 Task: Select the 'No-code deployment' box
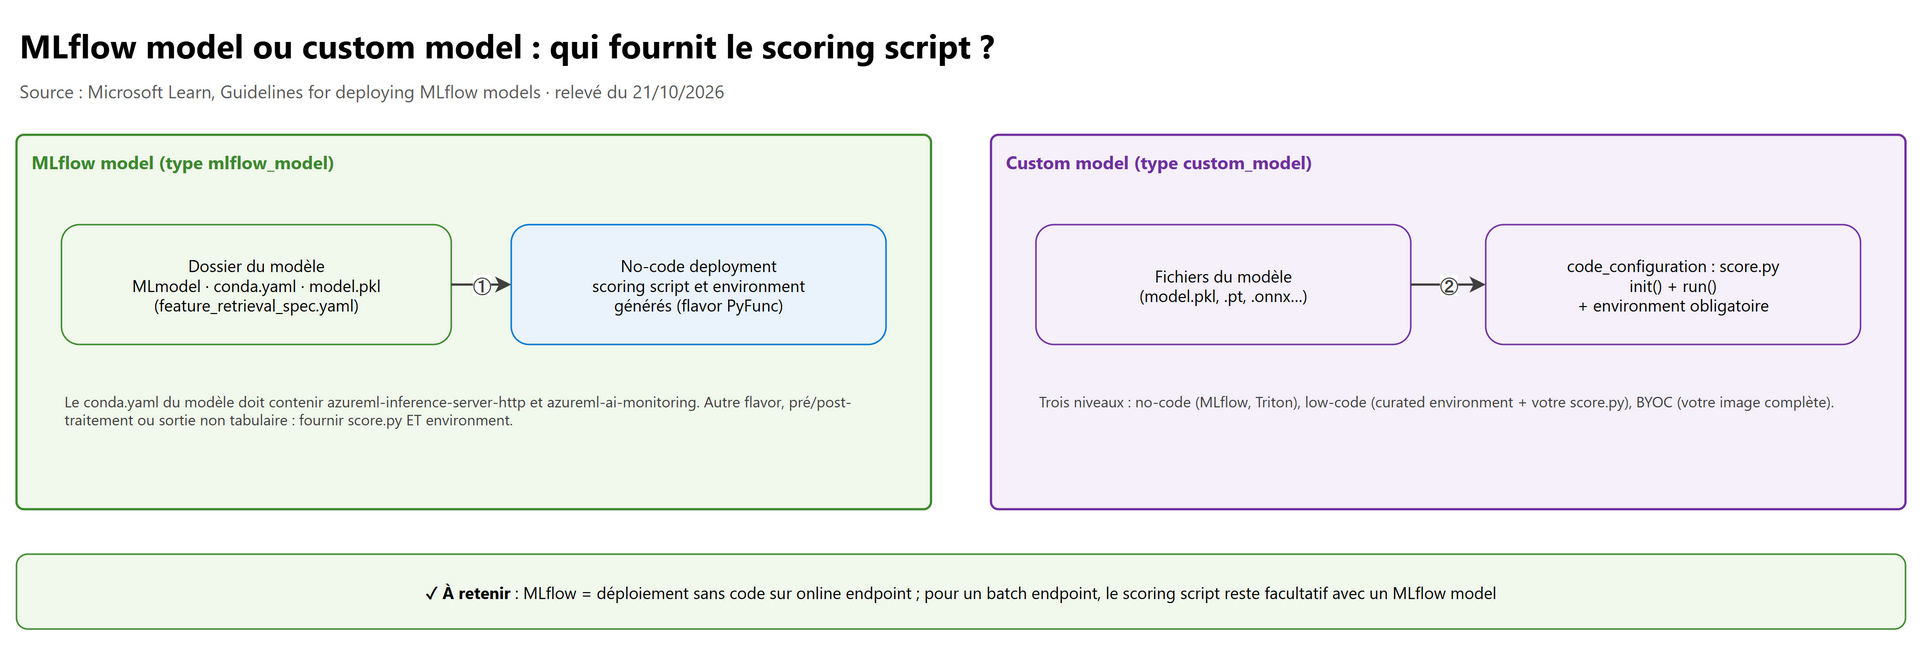(698, 285)
